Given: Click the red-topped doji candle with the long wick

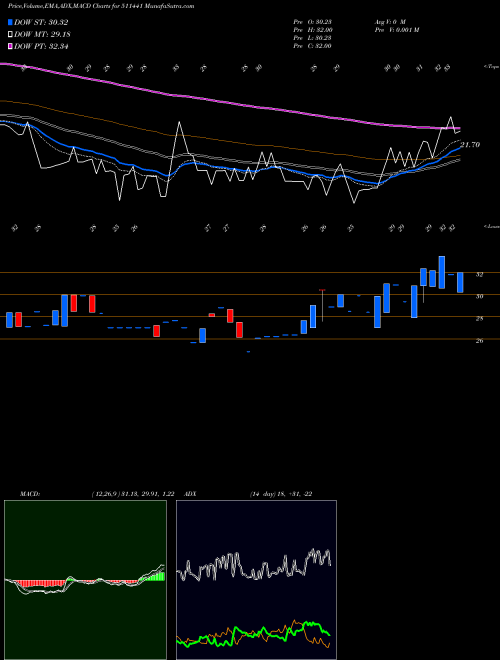Looking at the screenshot, I should coord(322,306).
